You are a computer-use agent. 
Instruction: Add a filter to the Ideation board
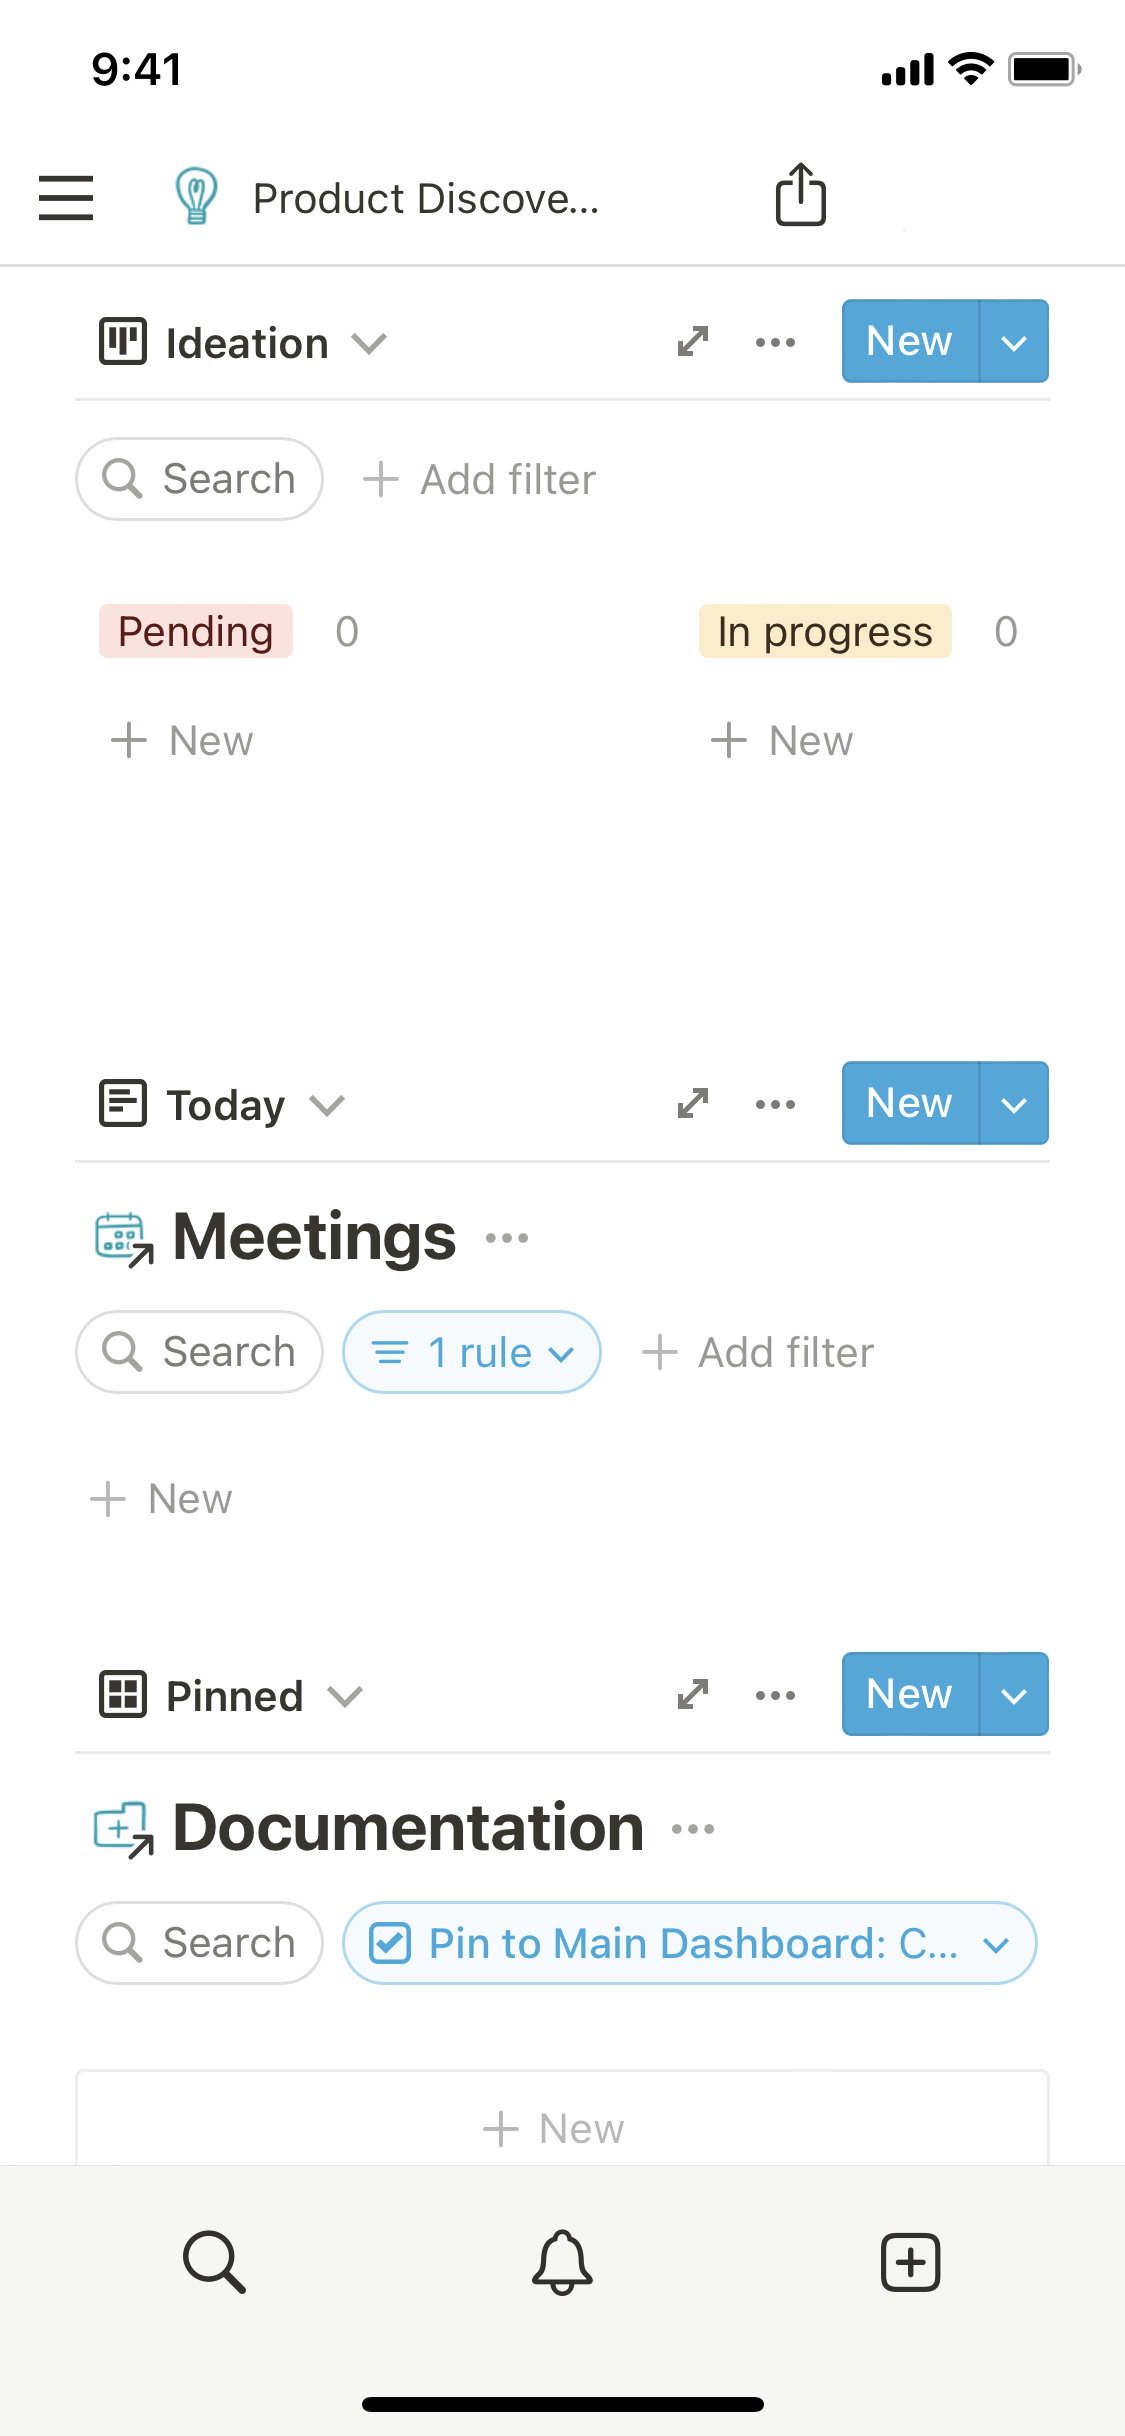(480, 480)
